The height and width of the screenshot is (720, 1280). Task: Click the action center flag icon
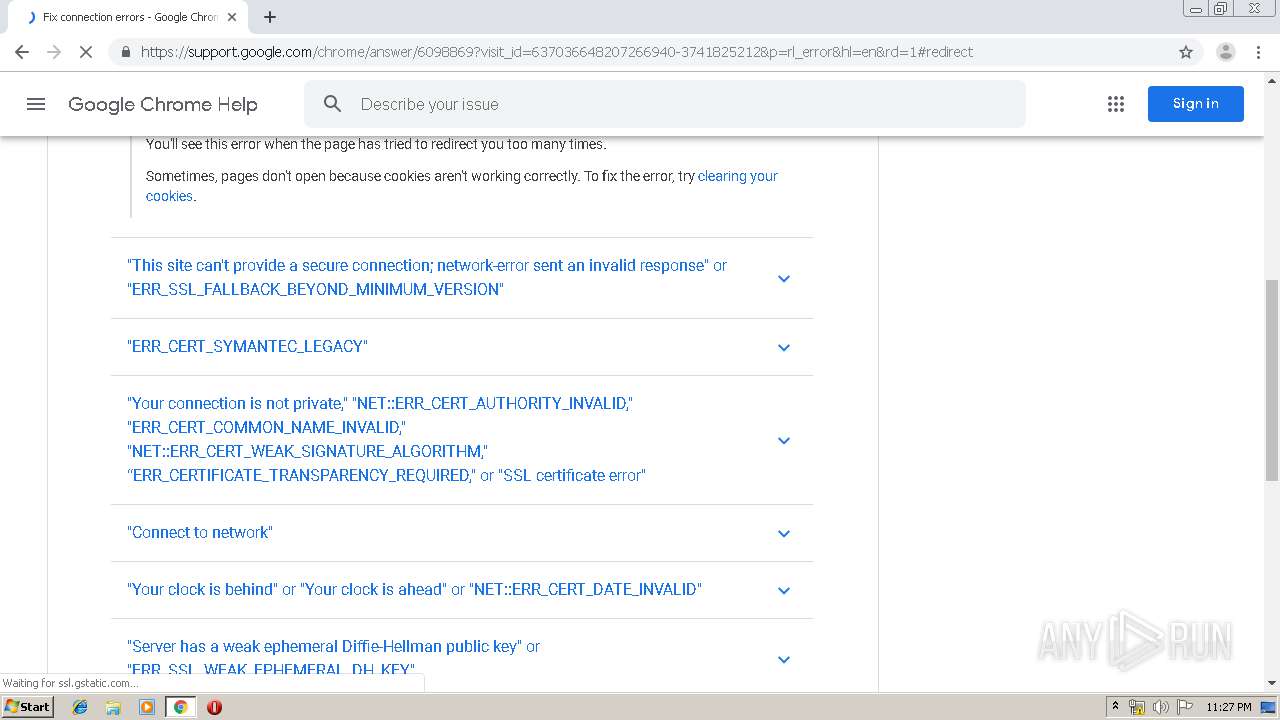[1185, 707]
